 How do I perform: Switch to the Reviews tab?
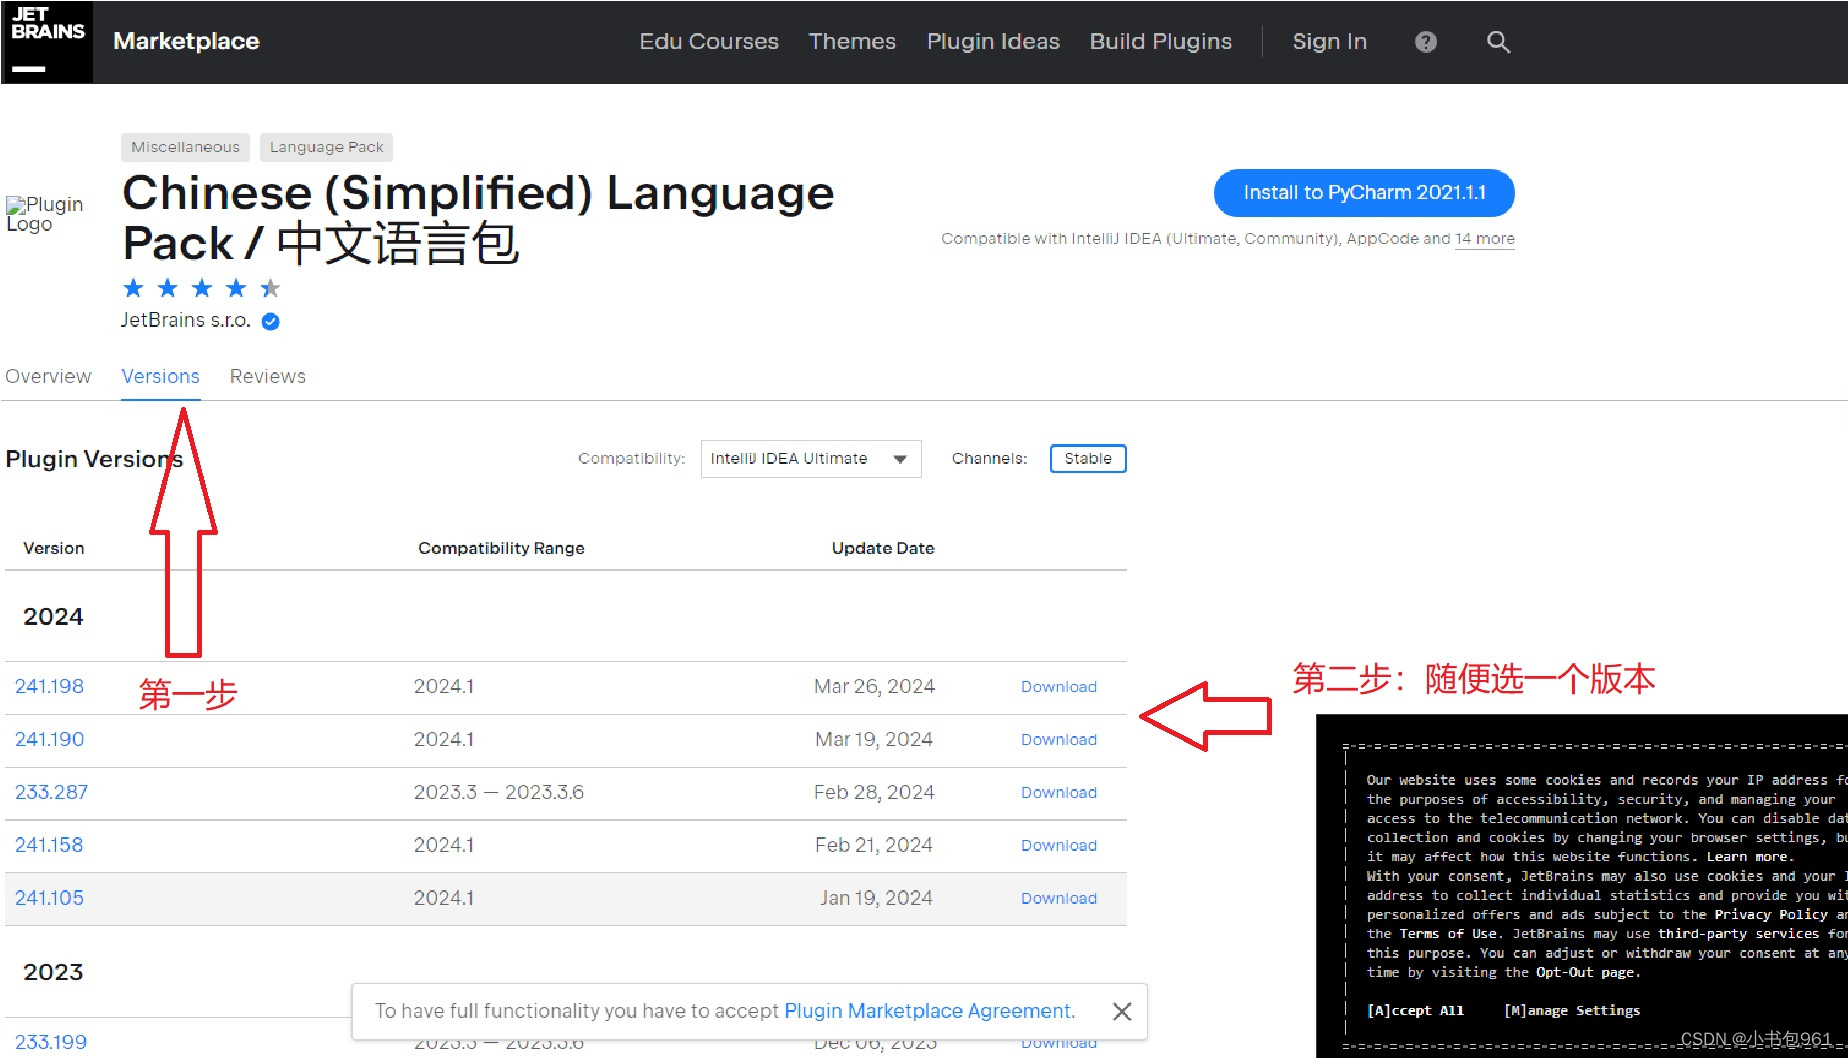268,376
